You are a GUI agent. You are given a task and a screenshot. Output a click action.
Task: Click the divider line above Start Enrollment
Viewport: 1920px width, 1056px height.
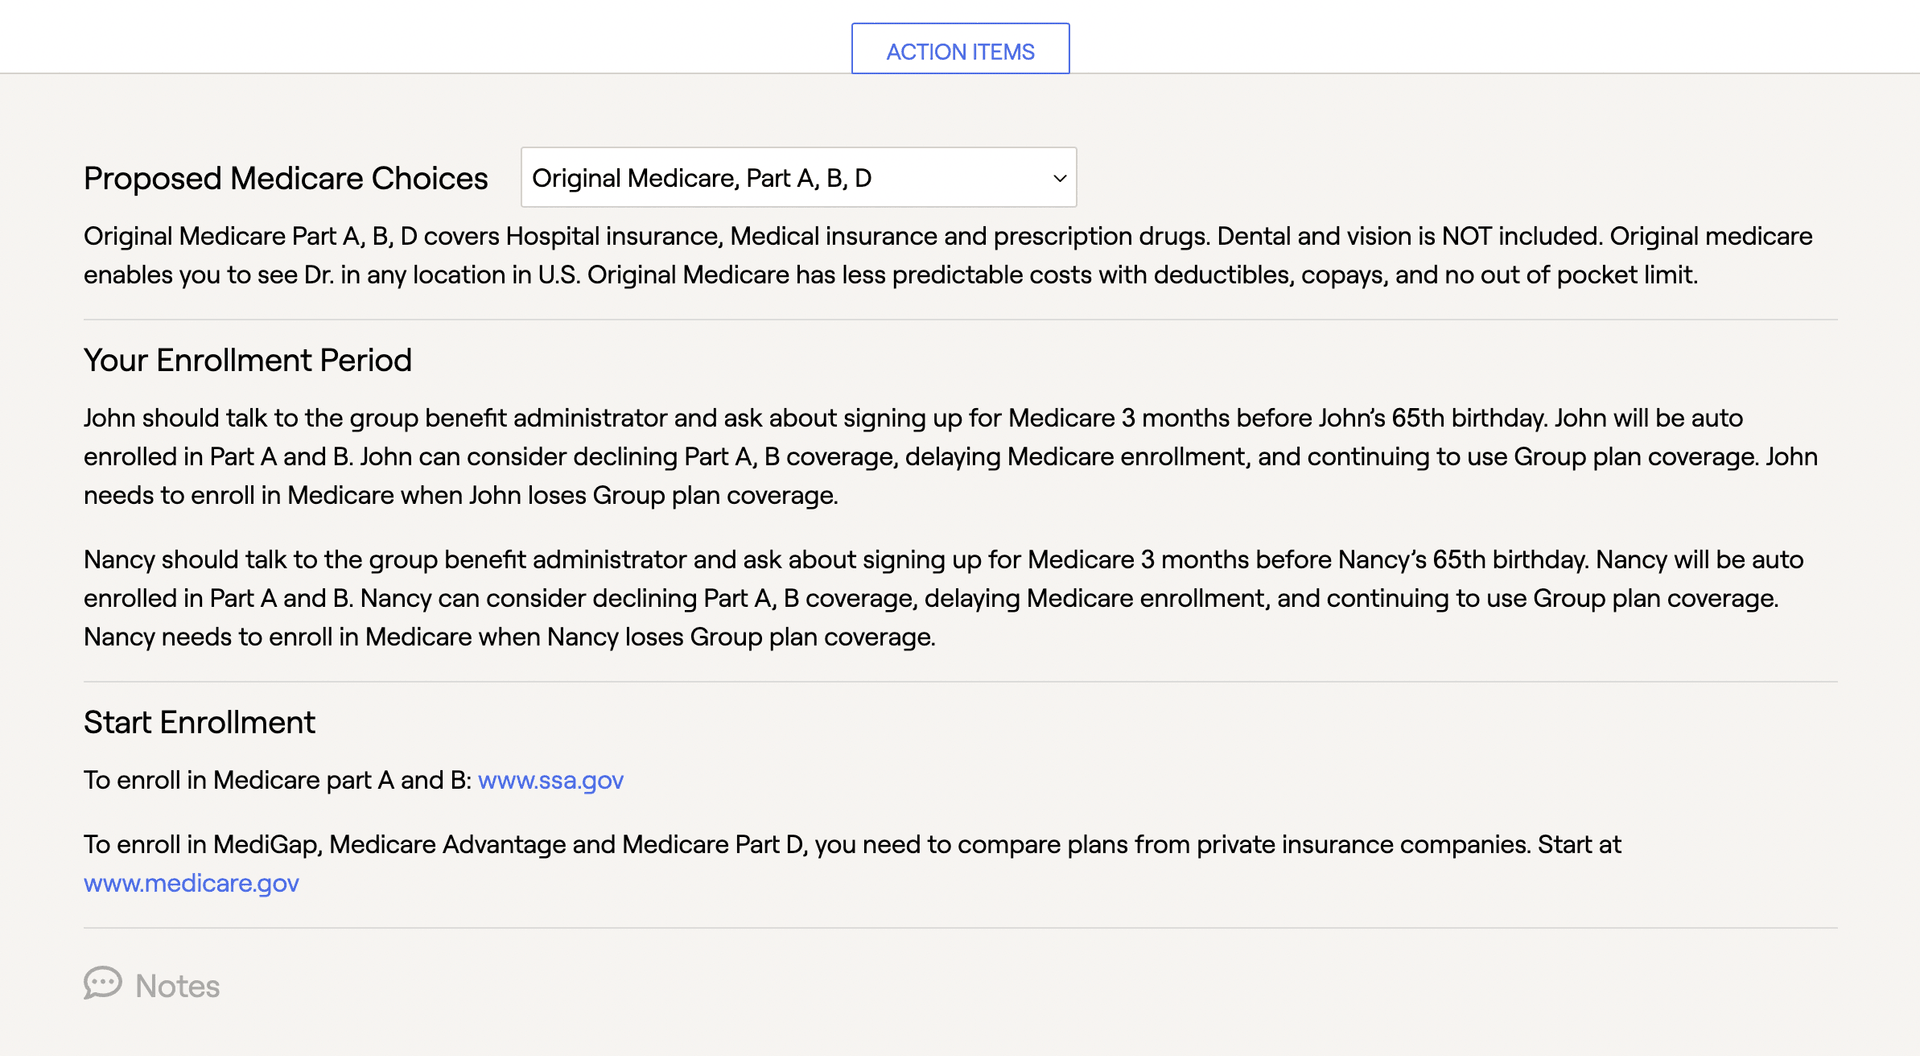click(960, 682)
